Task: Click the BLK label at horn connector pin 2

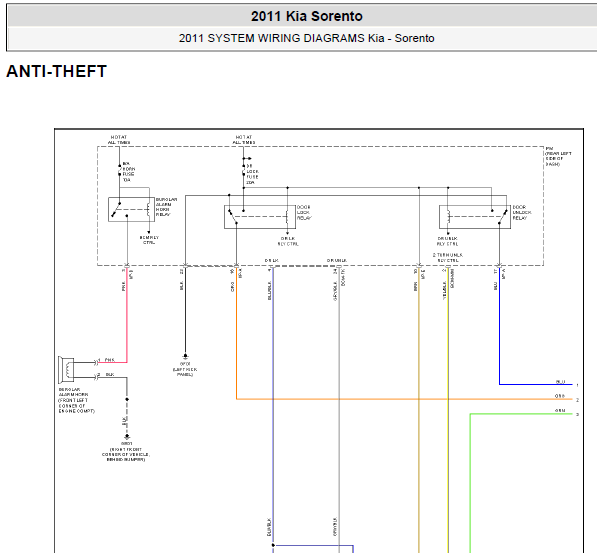Action: (110, 375)
